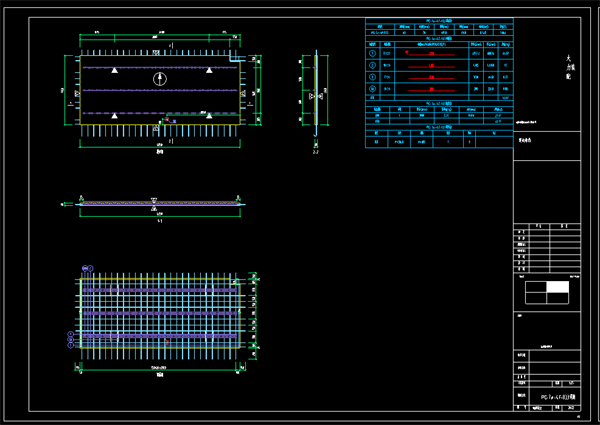Select the white filled quadrant of the key plan
The height and width of the screenshot is (425, 600).
click(558, 287)
